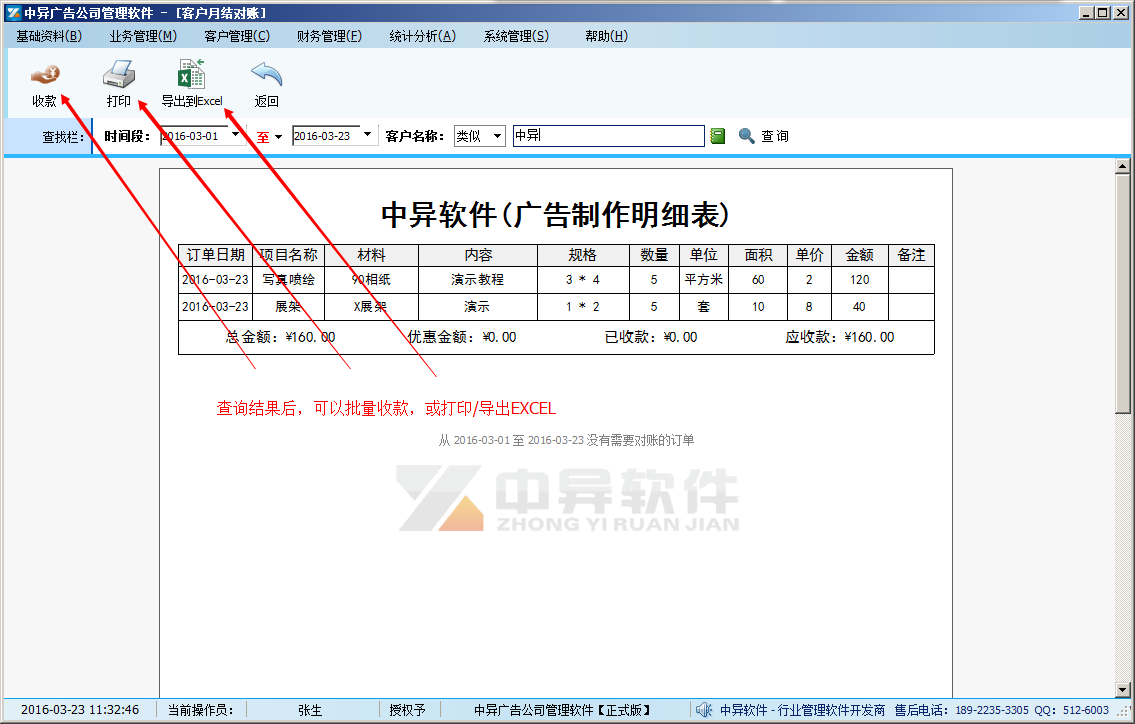Click the 单价 column header
The image size is (1135, 724).
tap(809, 255)
